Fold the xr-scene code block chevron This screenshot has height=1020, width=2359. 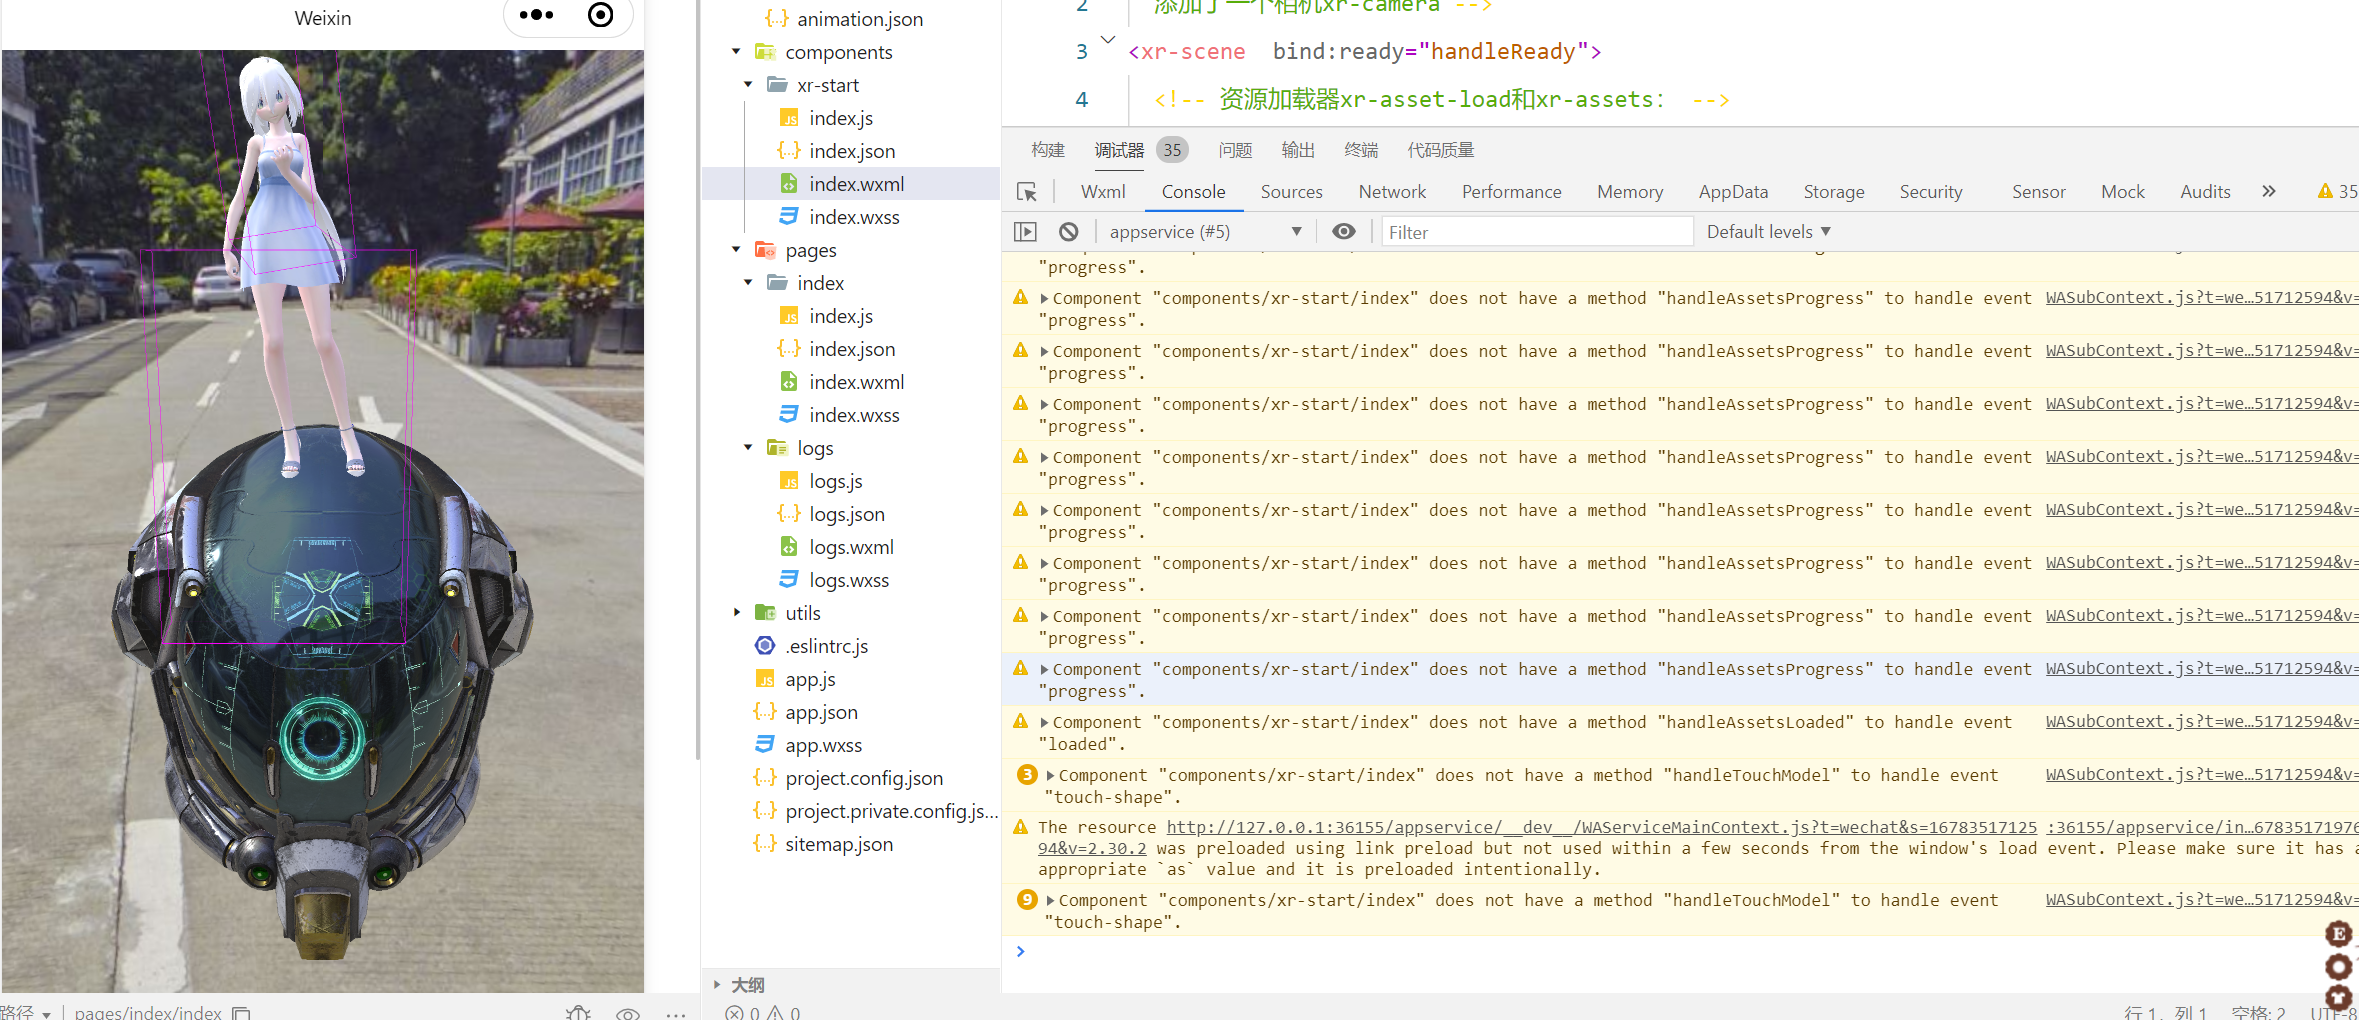tap(1107, 41)
